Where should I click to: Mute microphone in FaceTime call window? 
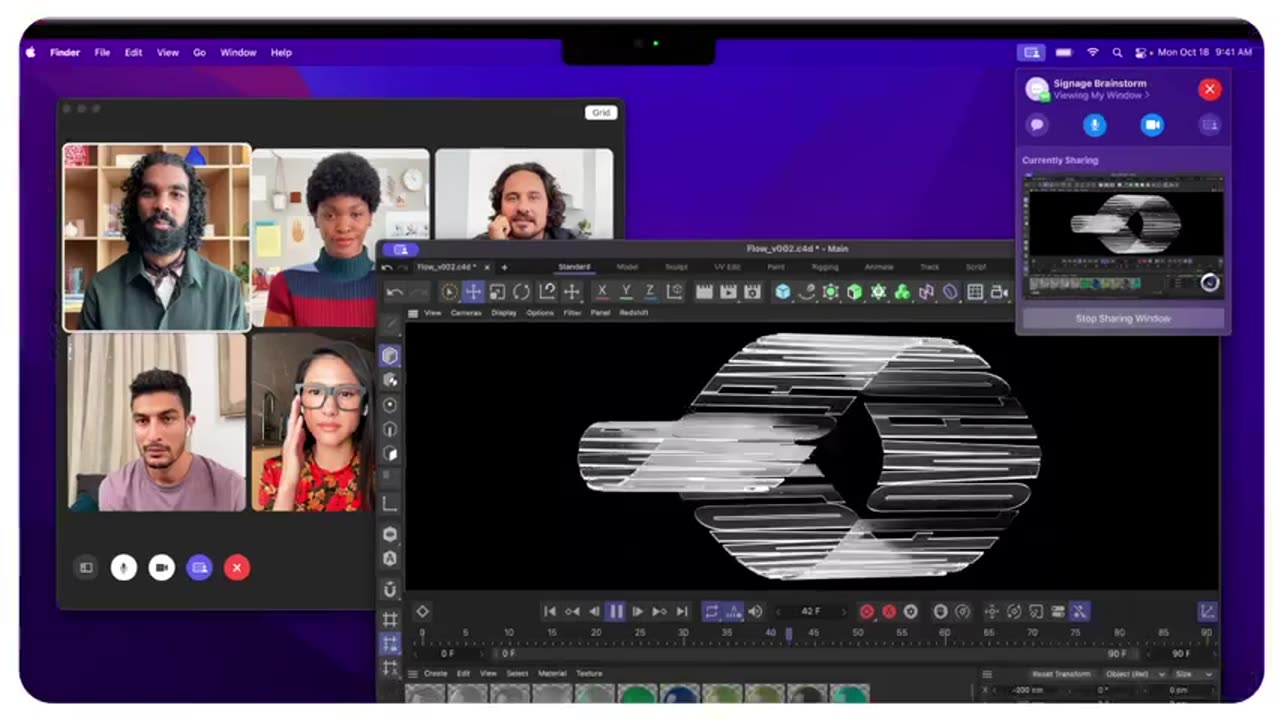pos(124,567)
